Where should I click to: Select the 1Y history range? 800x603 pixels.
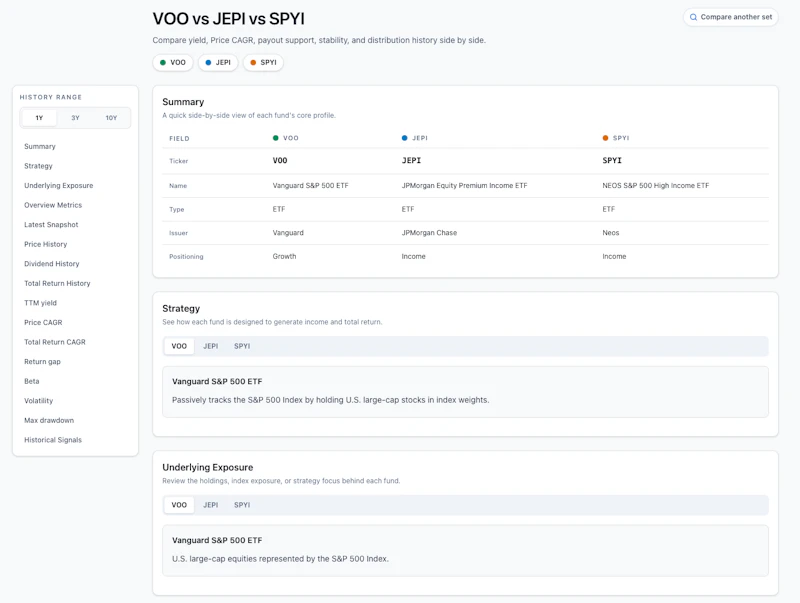[x=39, y=118]
